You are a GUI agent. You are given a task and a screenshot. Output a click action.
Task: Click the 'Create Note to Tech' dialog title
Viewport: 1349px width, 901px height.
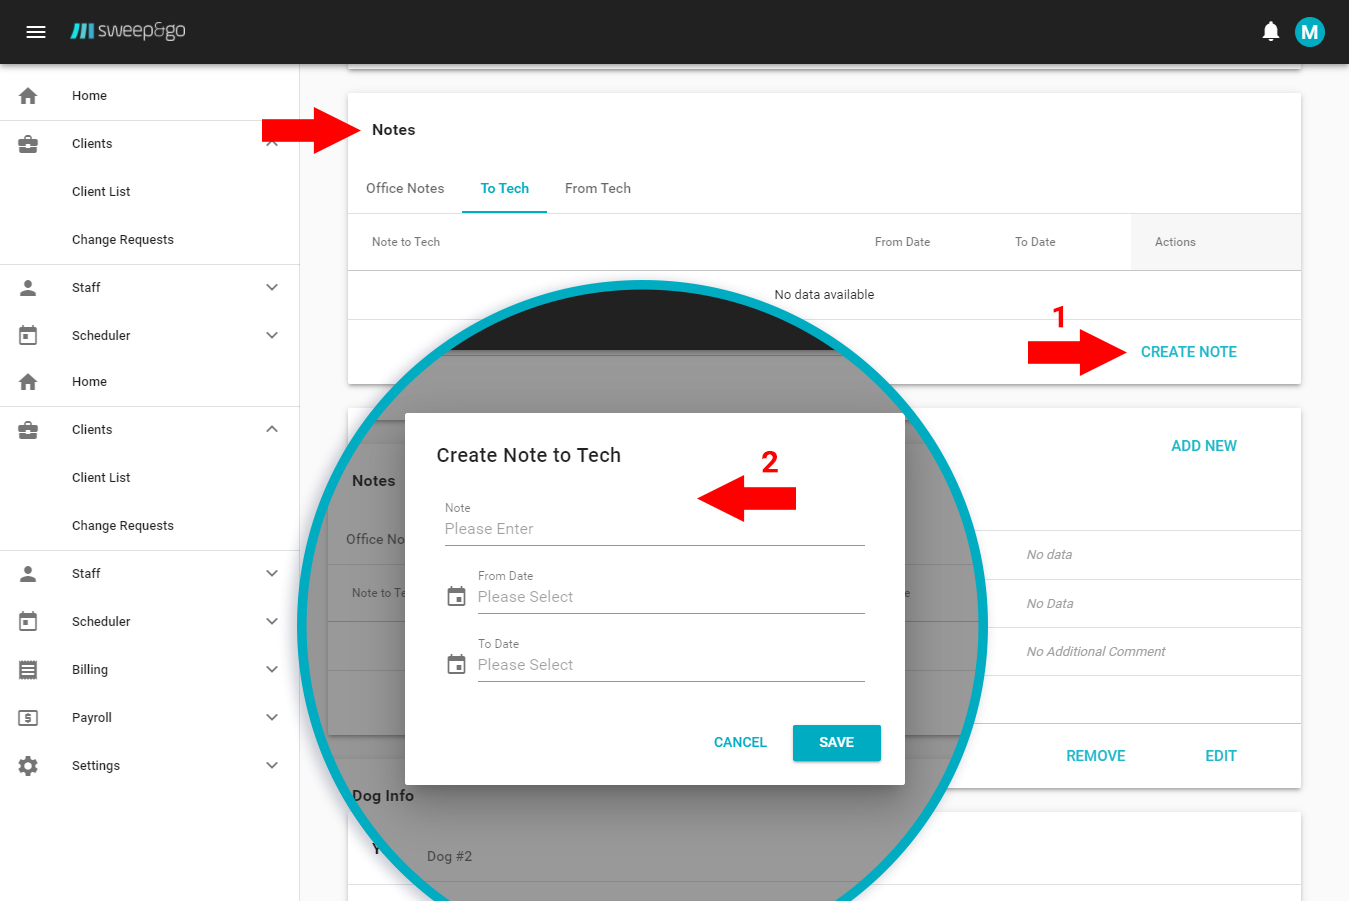click(529, 455)
